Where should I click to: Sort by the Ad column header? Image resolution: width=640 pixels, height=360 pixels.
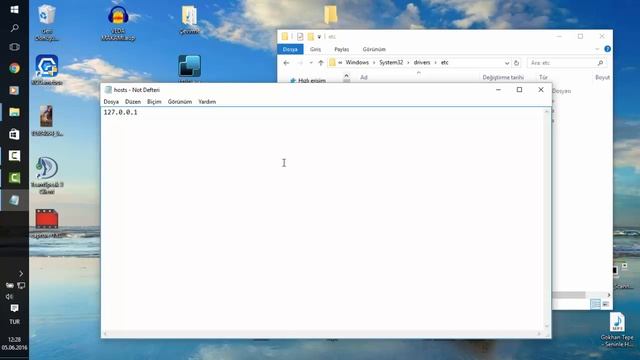[364, 77]
